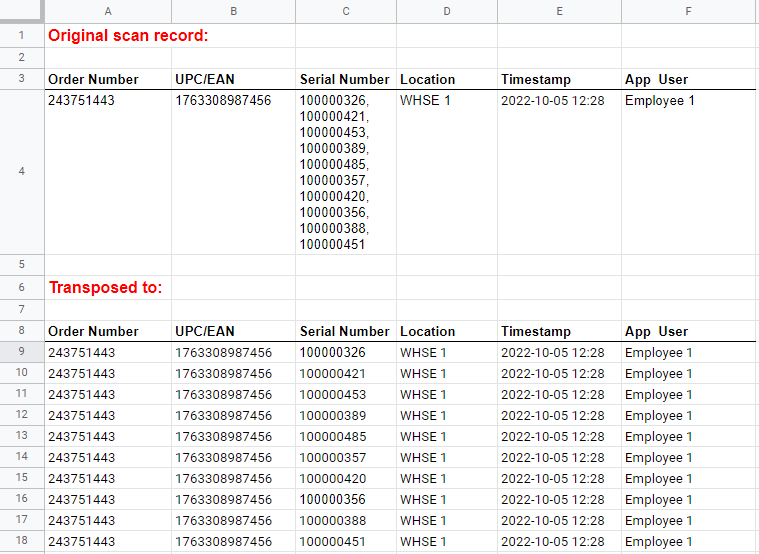Click timestamp cell in row 17

pos(559,520)
